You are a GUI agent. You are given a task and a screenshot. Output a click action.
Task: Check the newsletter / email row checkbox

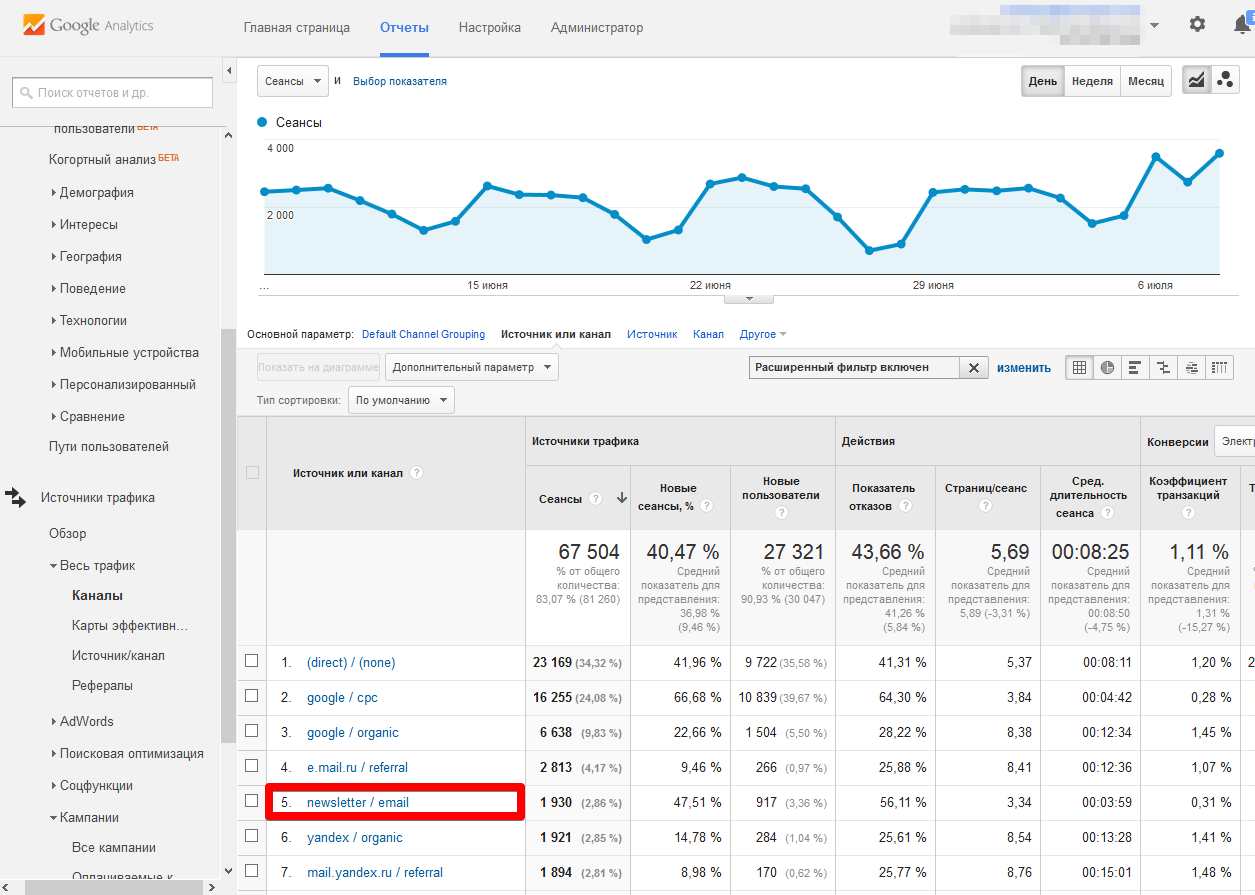[x=252, y=802]
